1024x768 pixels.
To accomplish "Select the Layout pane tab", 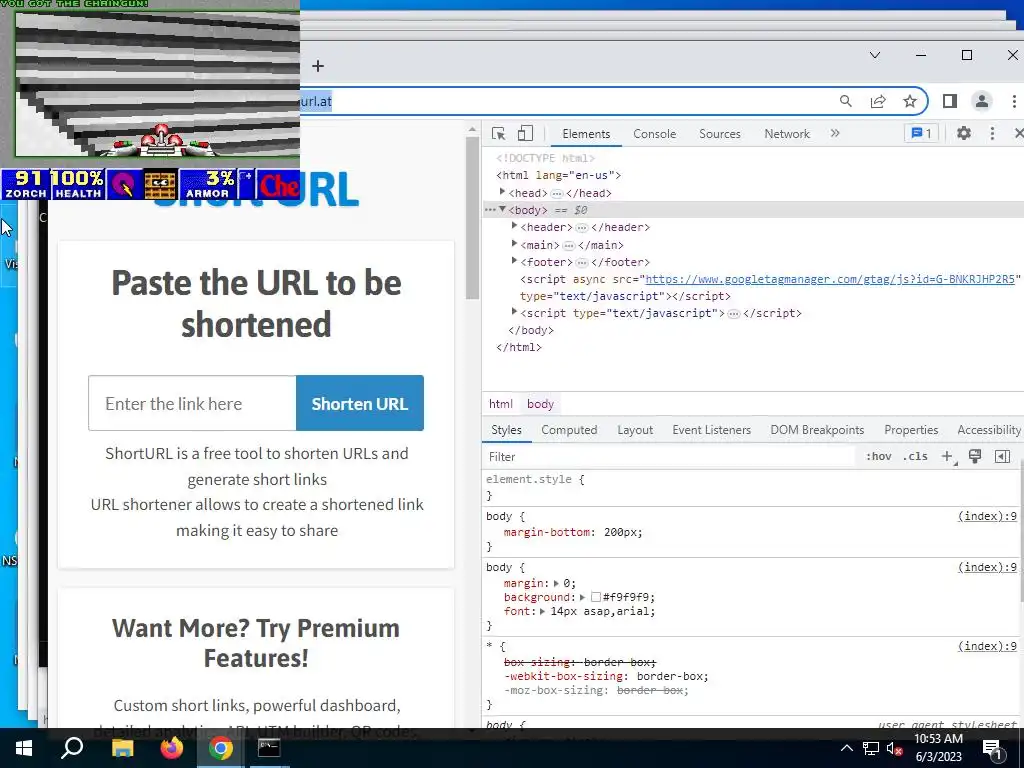I will coord(635,430).
